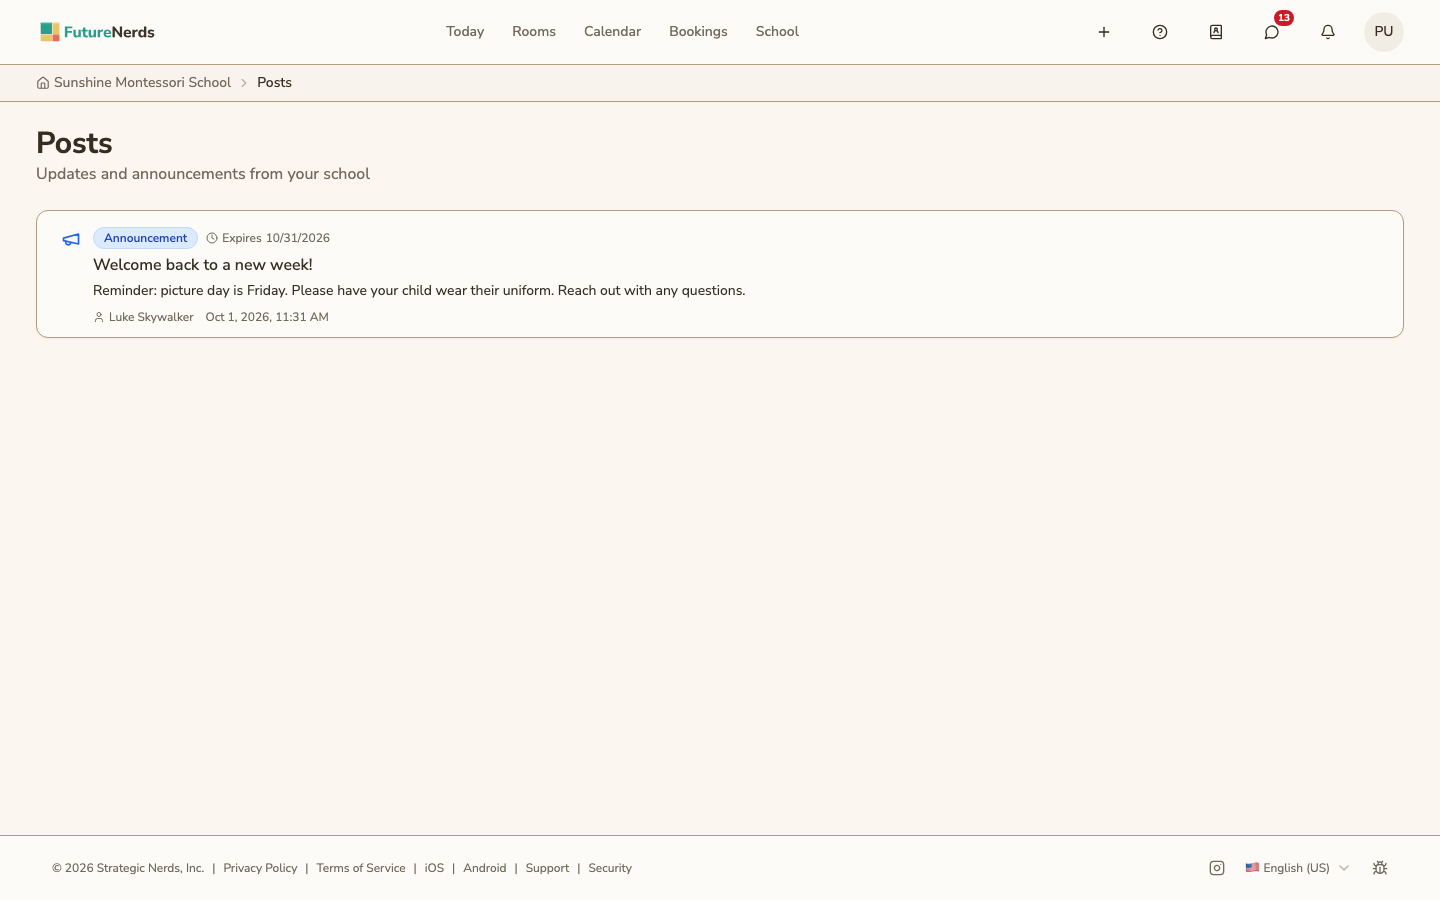The width and height of the screenshot is (1440, 900).
Task: Click the Announcement tag badge
Action: 145,238
